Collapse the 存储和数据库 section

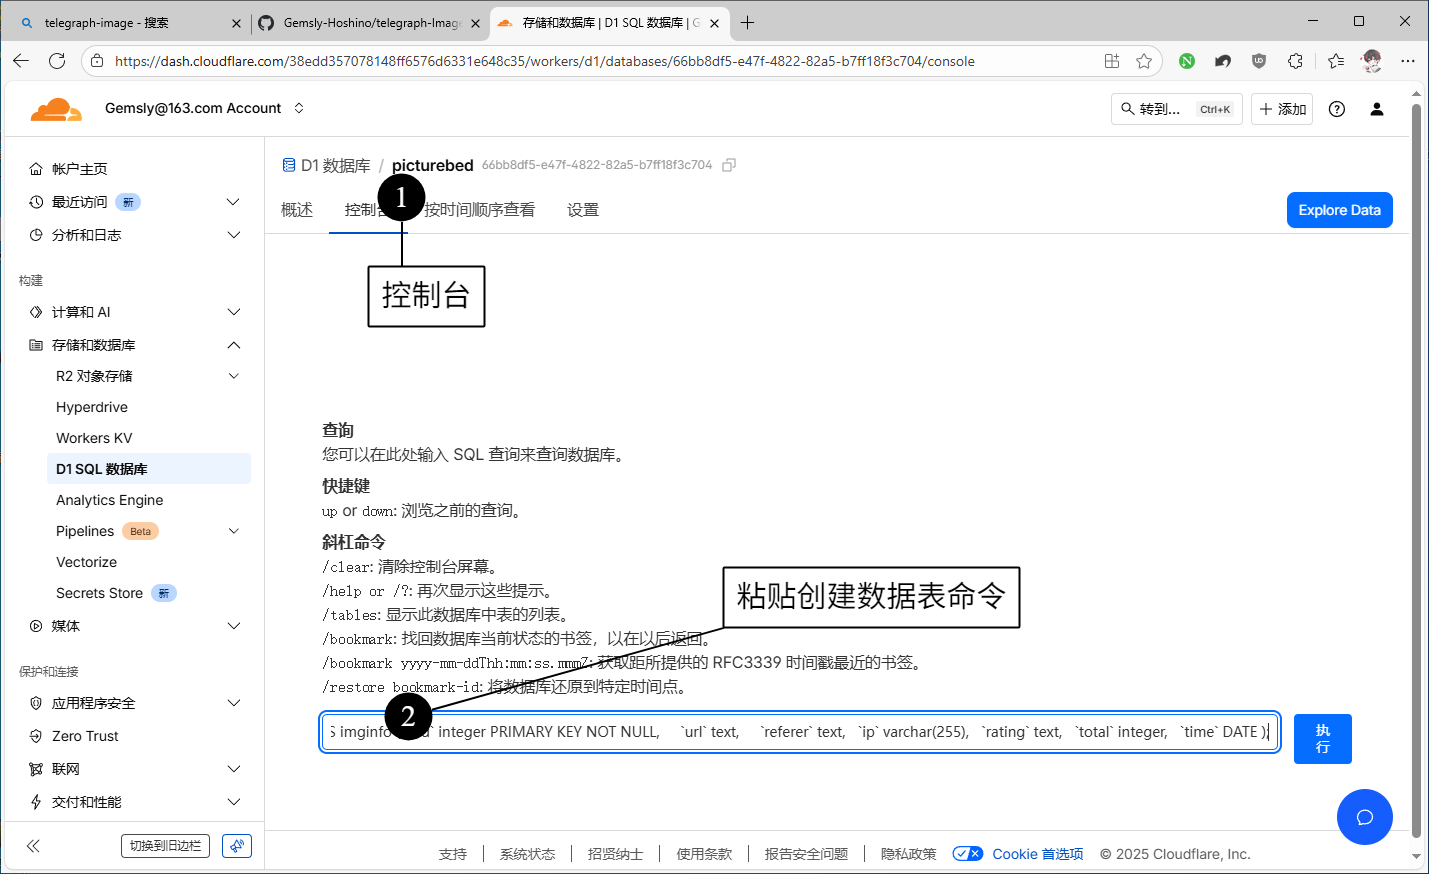pos(233,345)
